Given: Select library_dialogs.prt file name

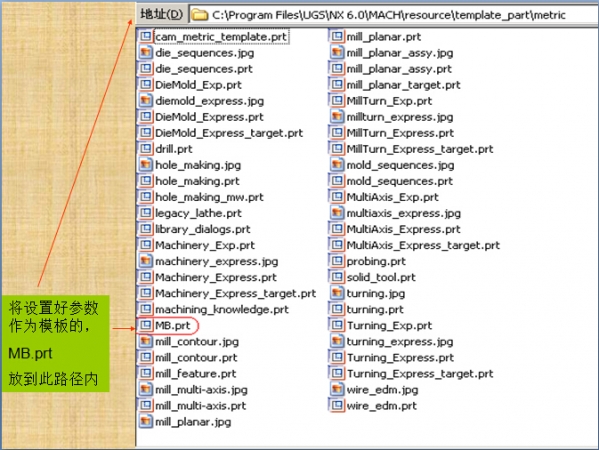Looking at the screenshot, I should 202,229.
